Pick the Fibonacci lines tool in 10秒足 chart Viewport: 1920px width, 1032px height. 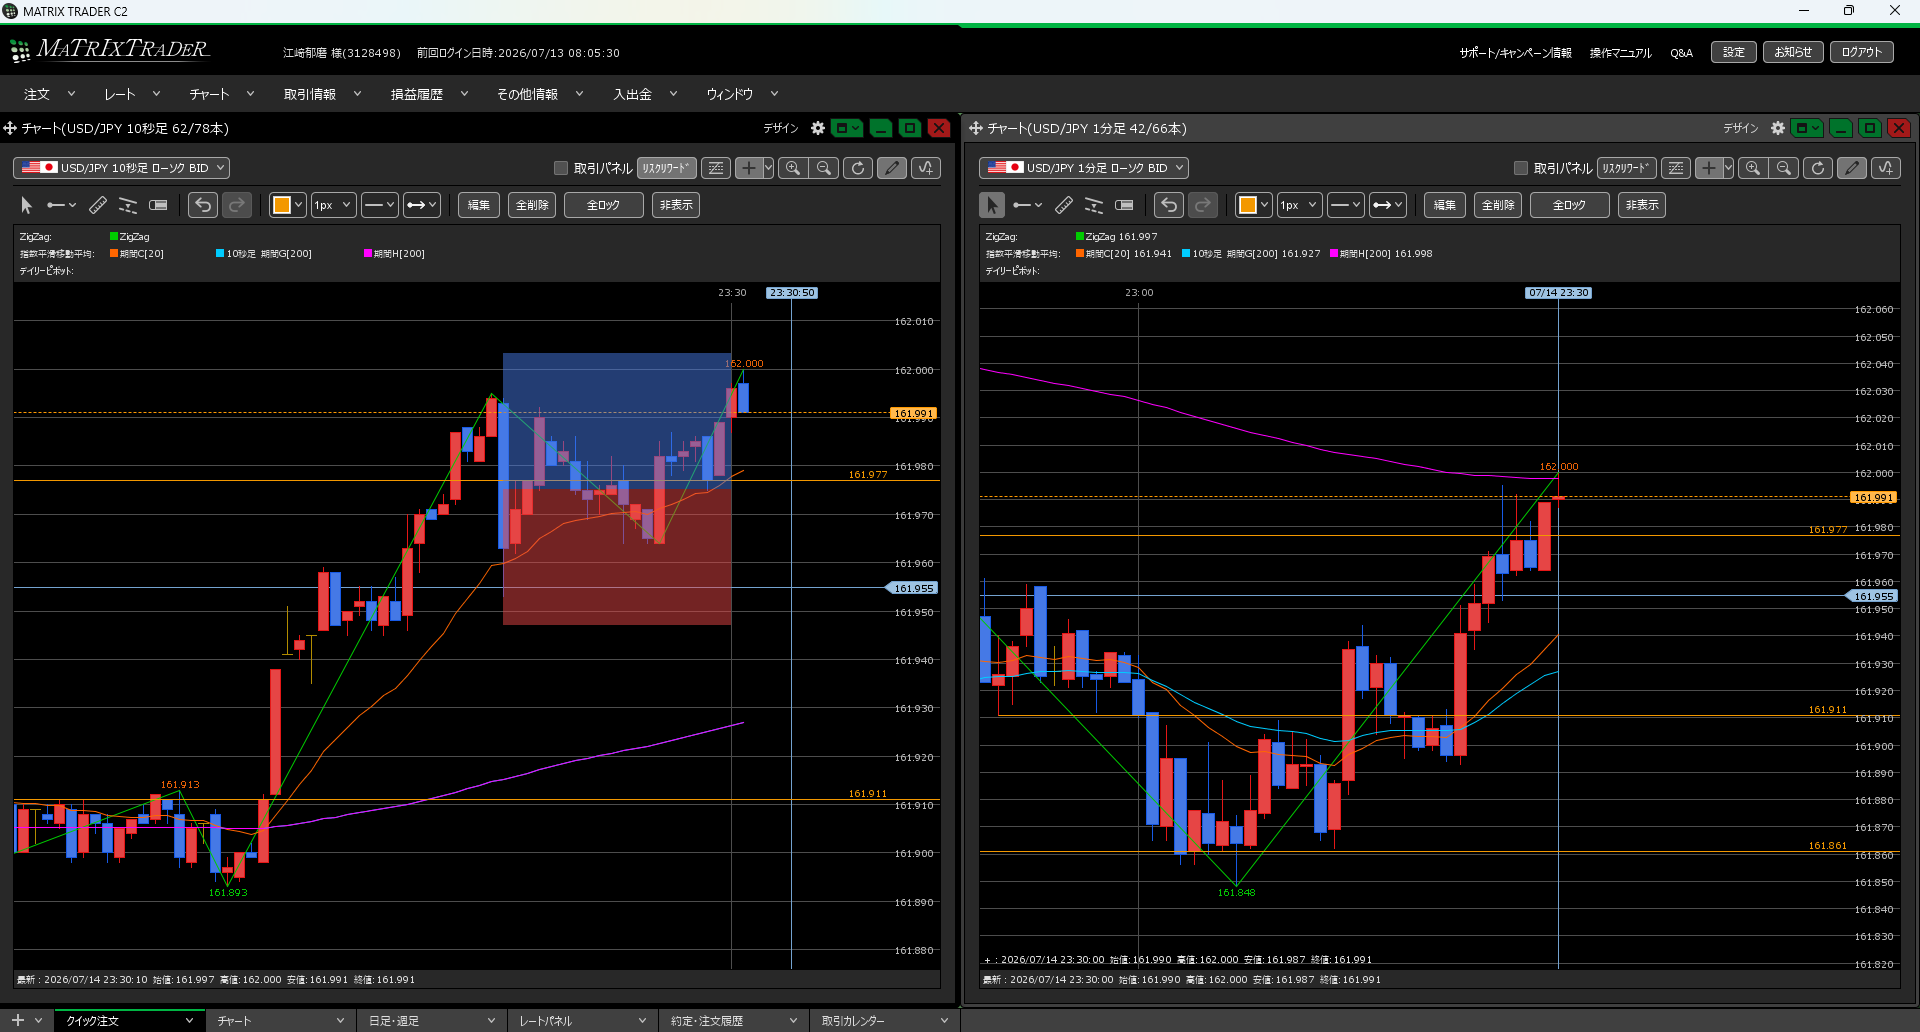pos(128,205)
